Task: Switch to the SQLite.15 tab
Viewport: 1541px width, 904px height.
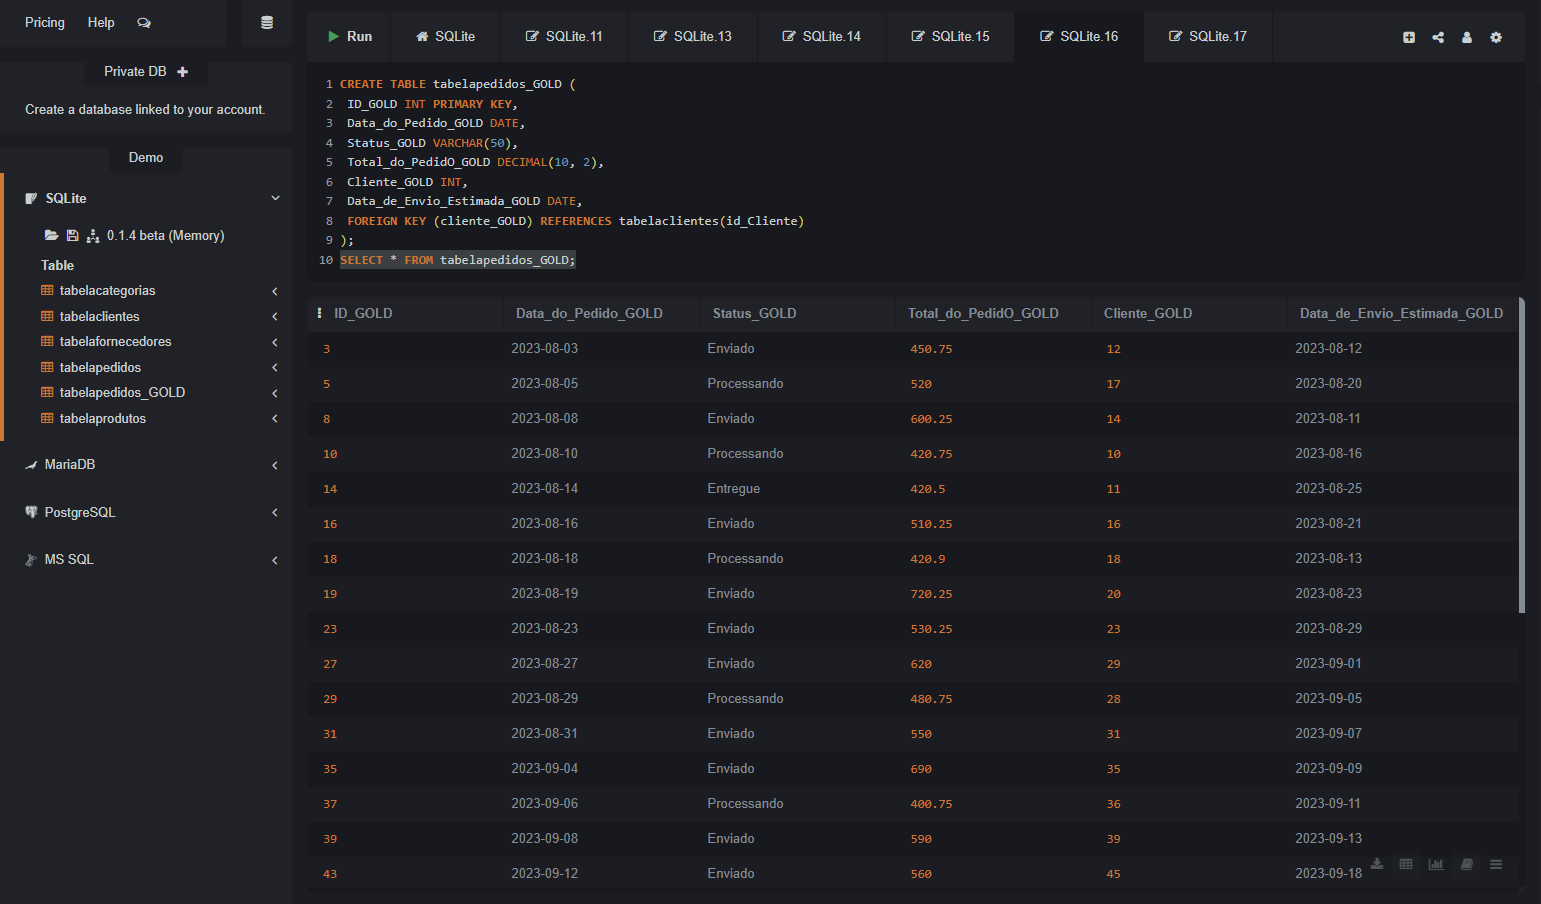Action: (950, 37)
